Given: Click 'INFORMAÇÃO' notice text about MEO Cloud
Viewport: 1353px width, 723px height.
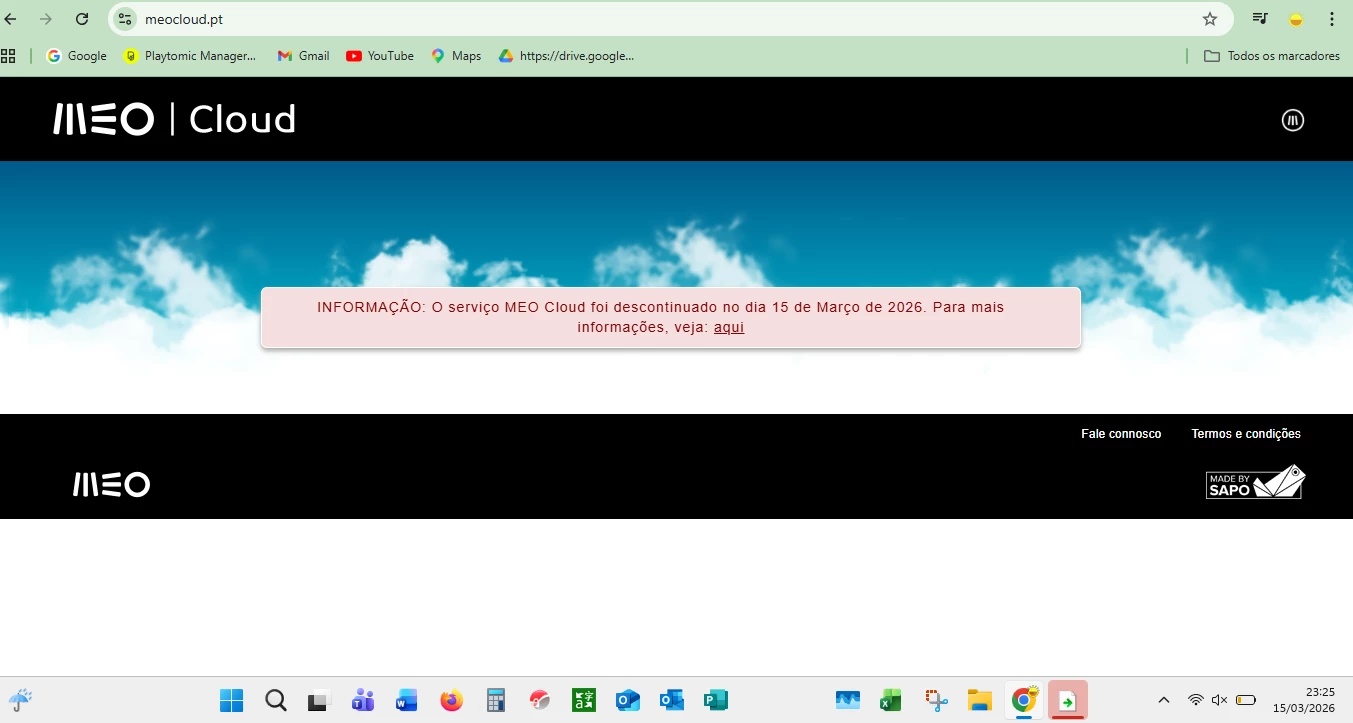Looking at the screenshot, I should pos(660,317).
